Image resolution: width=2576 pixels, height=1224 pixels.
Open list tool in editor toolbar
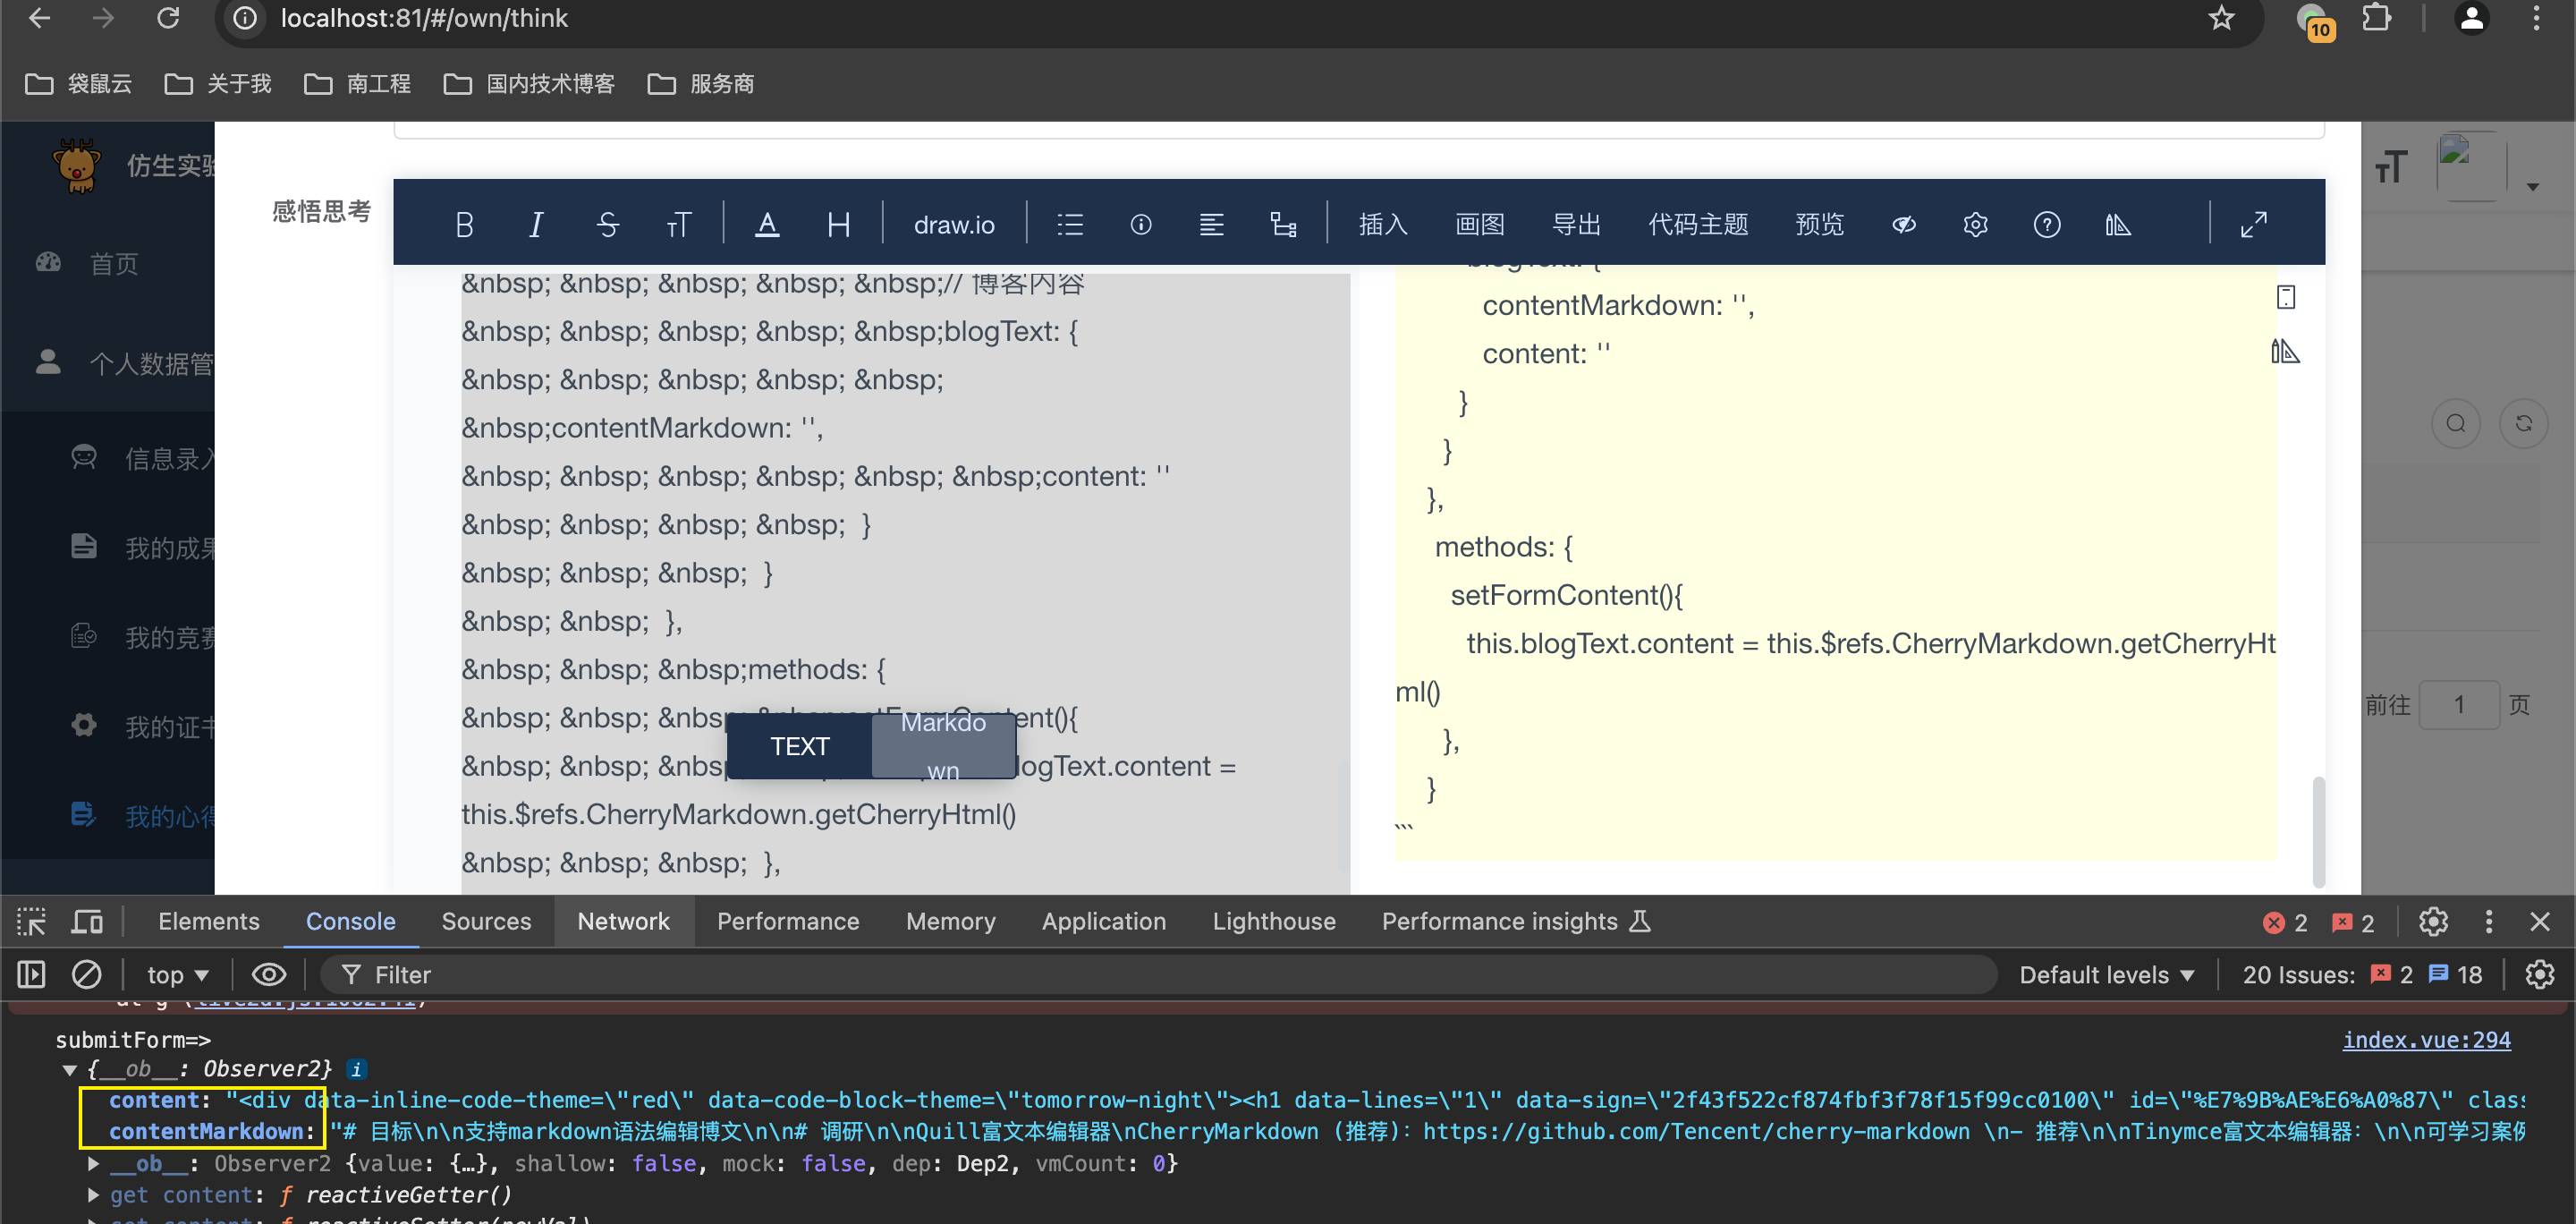[x=1070, y=224]
